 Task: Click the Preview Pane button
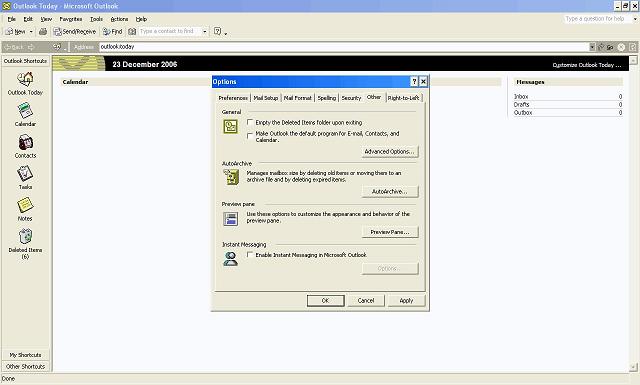[390, 232]
